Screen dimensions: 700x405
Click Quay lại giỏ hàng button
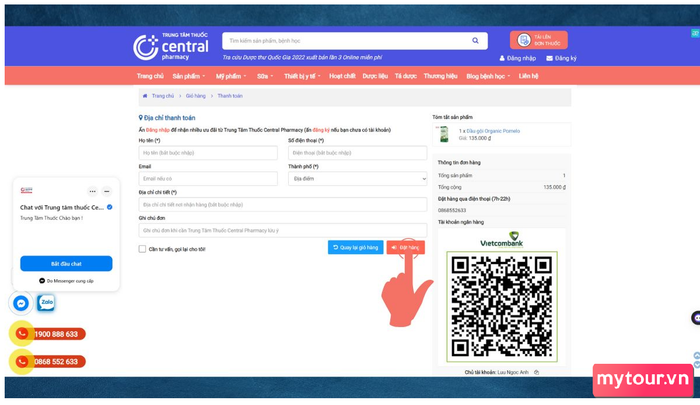[355, 247]
